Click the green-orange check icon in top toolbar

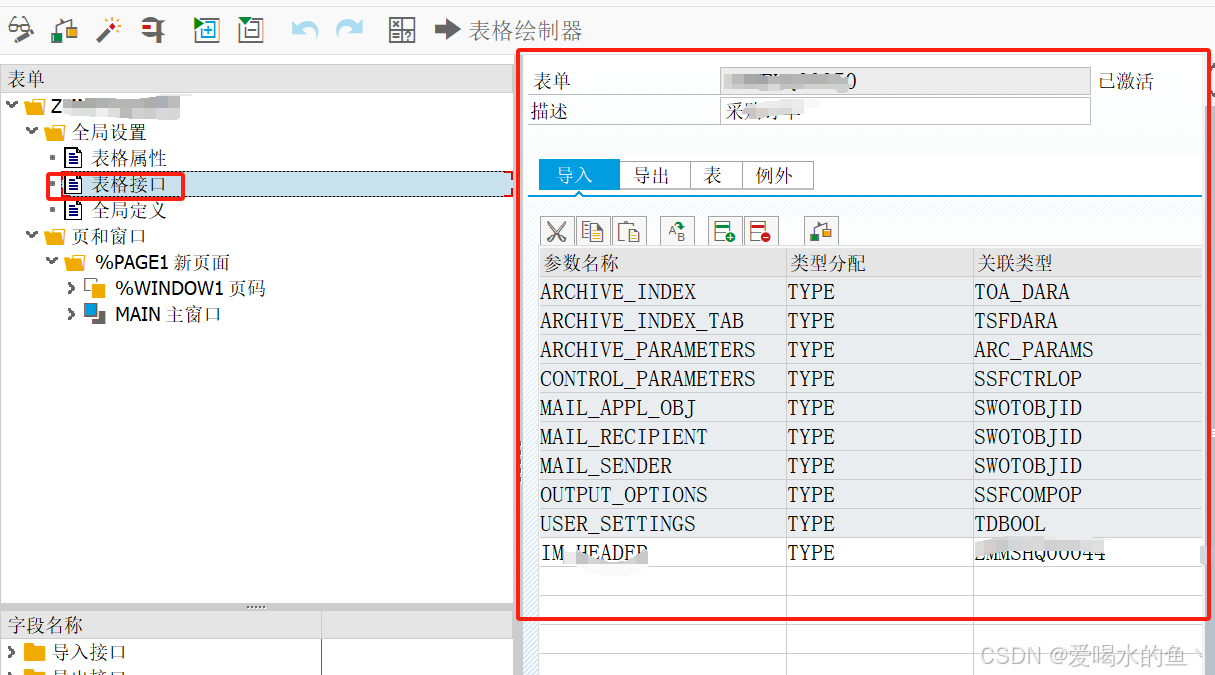(65, 29)
